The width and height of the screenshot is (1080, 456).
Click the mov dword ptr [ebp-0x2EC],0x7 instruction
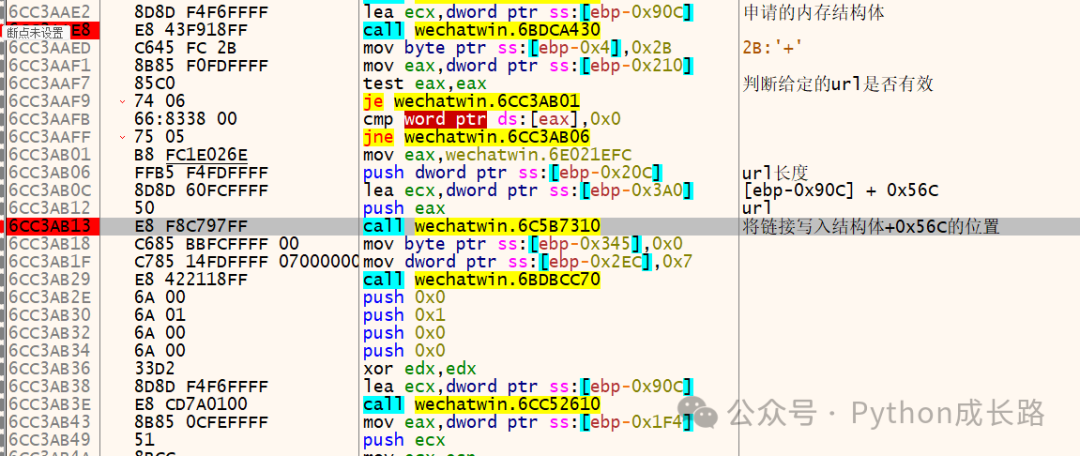tap(528, 262)
